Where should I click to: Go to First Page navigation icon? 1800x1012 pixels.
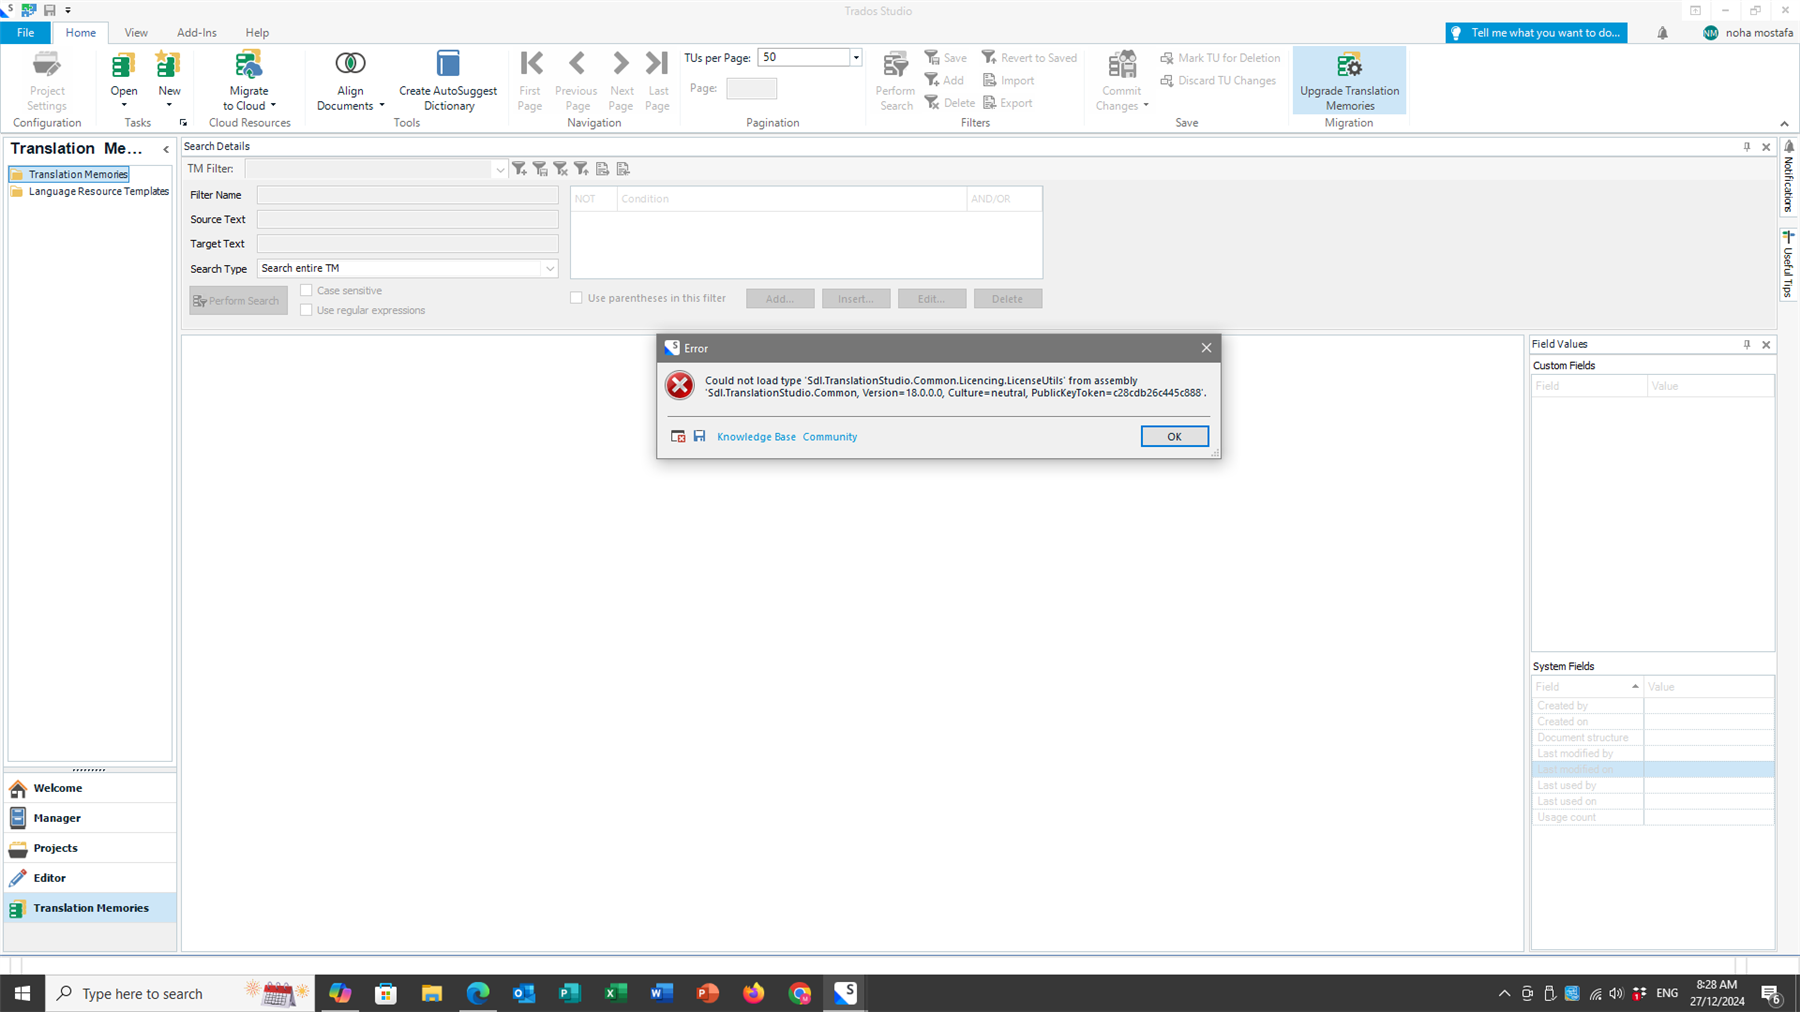531,63
